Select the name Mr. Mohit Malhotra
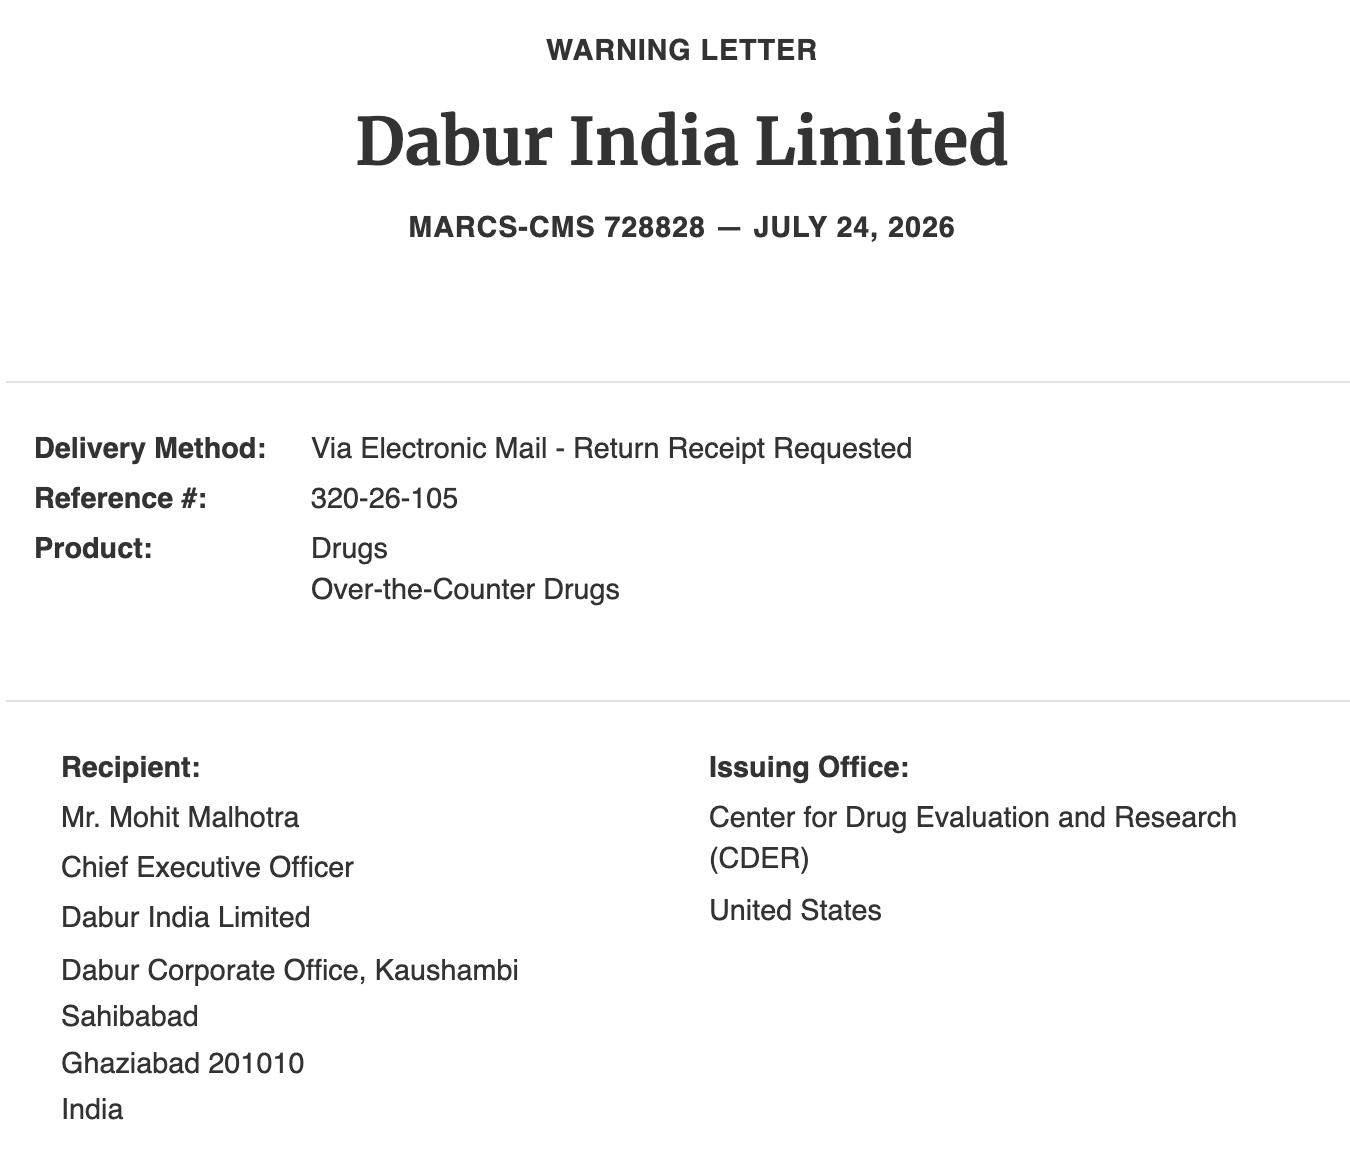 click(180, 817)
